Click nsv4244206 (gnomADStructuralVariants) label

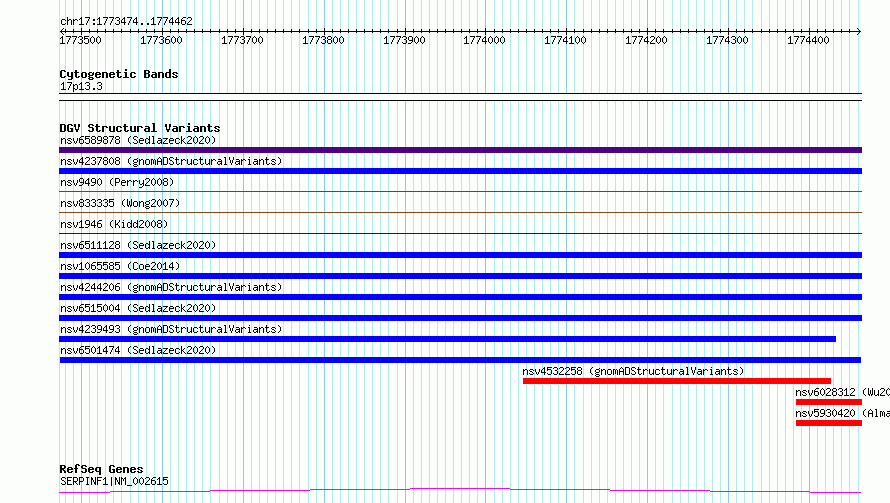tap(171, 287)
